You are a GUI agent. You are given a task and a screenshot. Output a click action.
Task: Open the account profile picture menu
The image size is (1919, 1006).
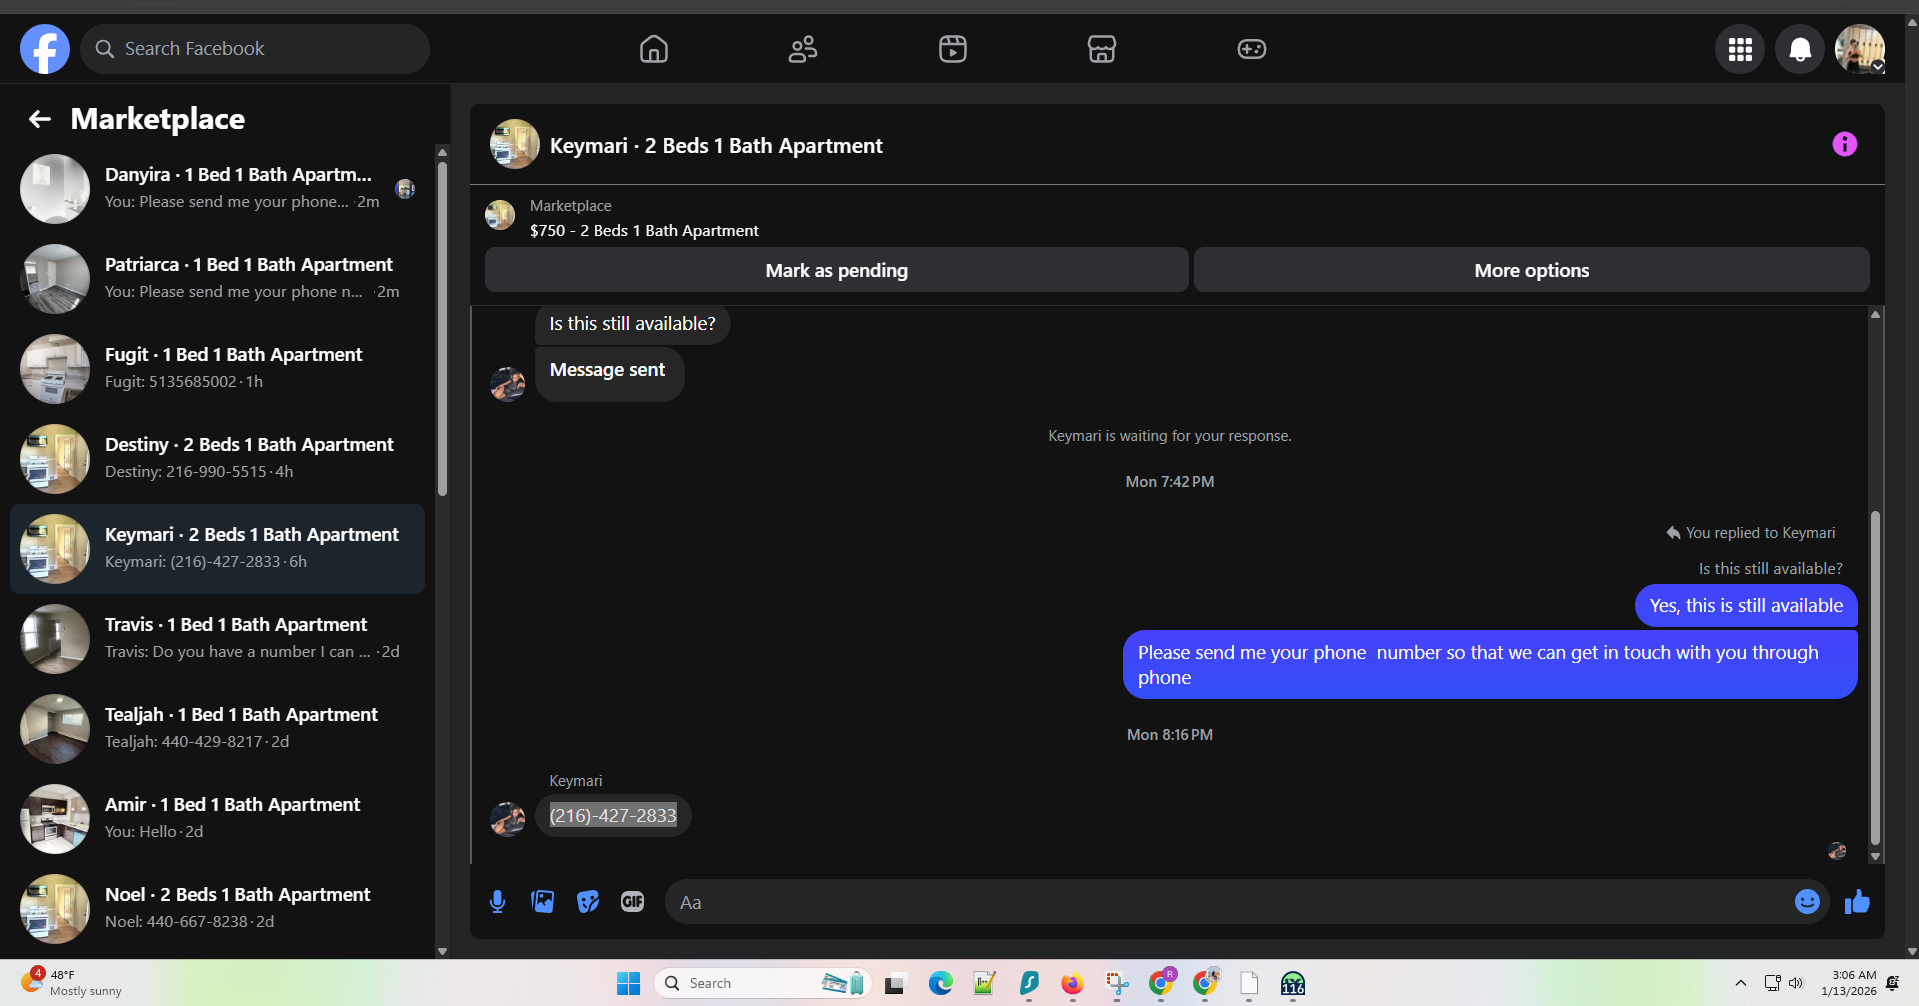(1860, 49)
